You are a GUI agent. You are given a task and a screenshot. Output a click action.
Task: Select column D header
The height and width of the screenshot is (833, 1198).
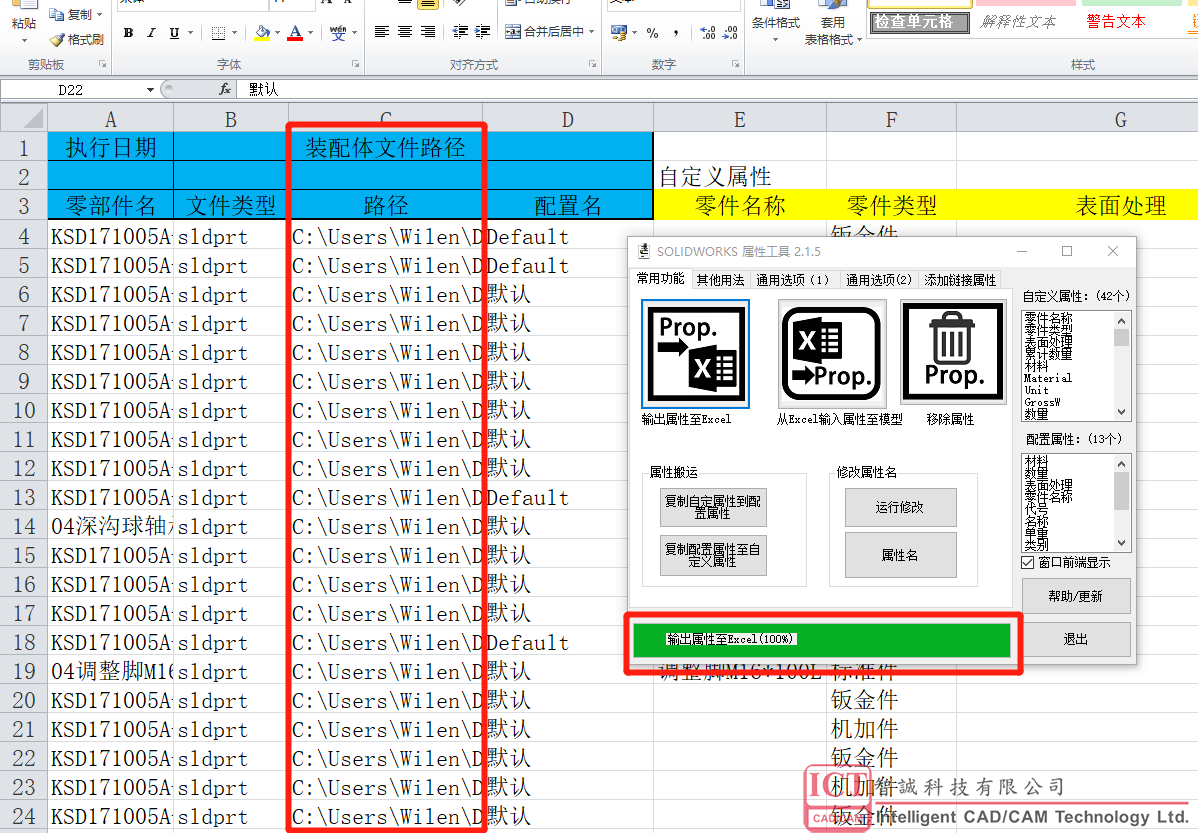tap(568, 119)
